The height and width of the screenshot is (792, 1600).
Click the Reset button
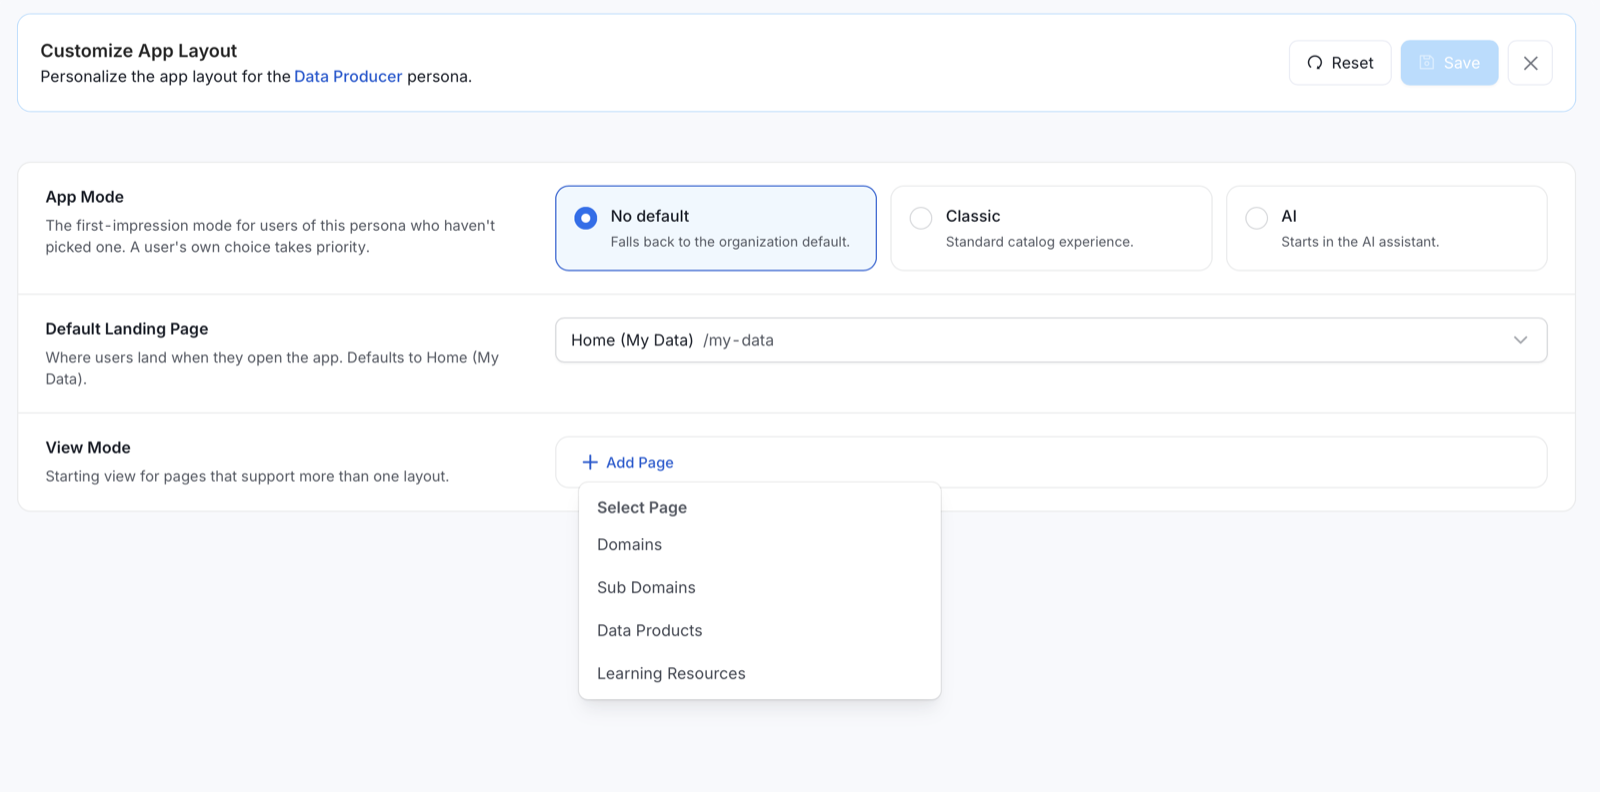click(1340, 63)
